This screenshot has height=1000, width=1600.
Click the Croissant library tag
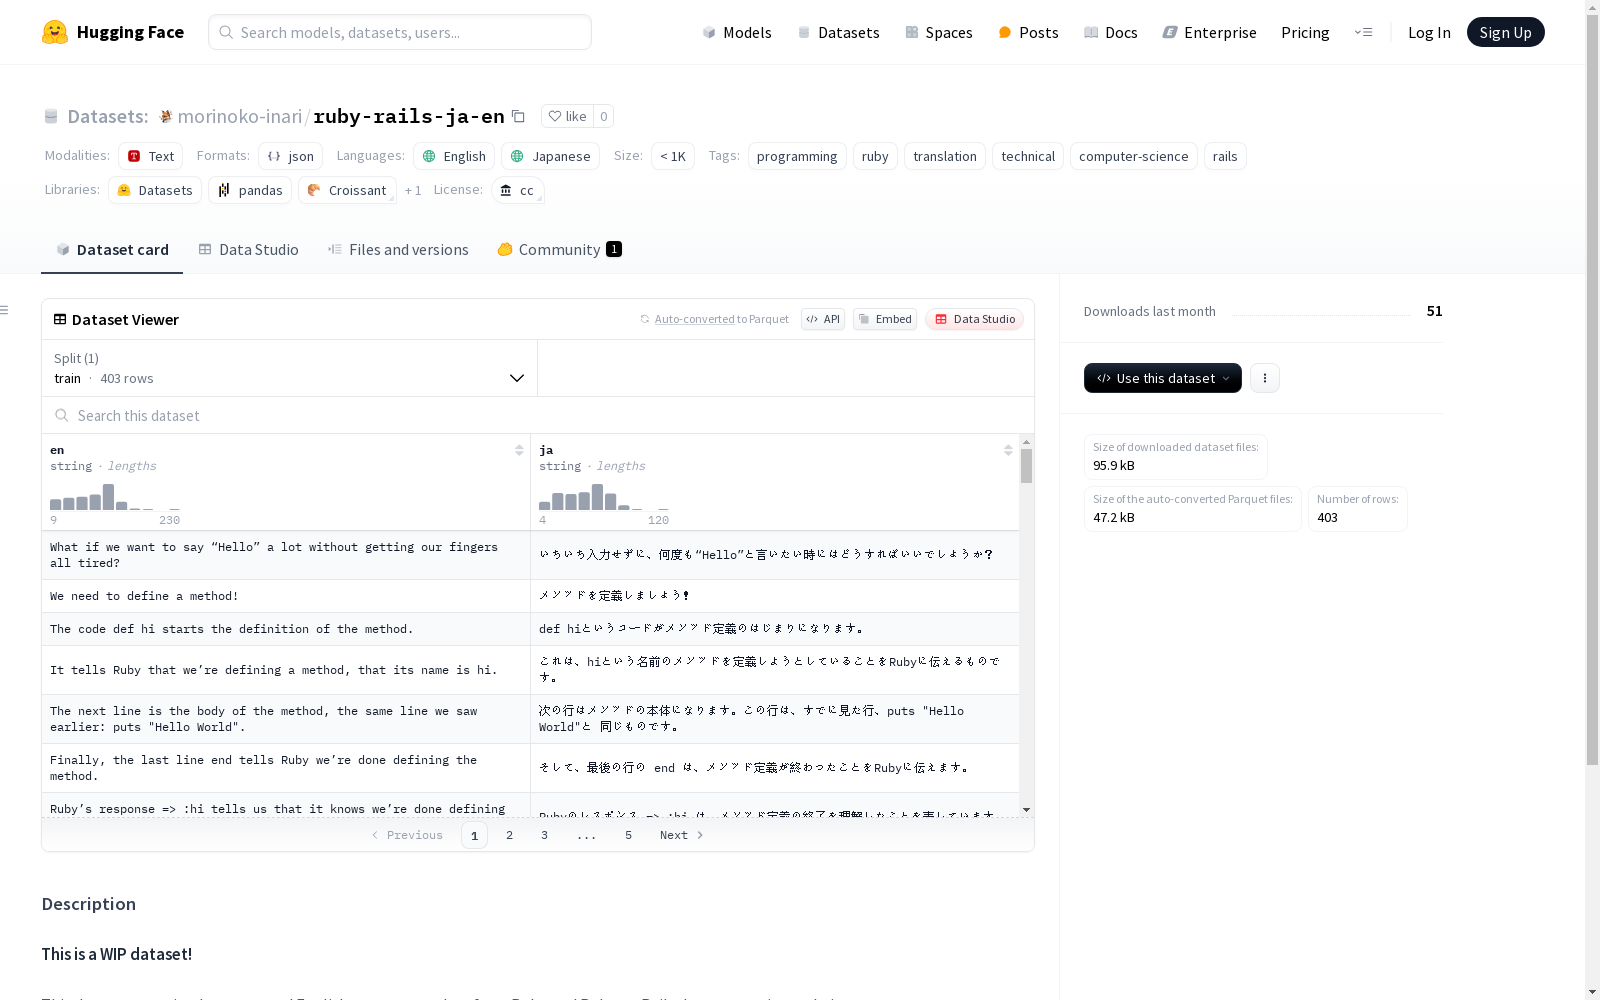[x=347, y=190]
